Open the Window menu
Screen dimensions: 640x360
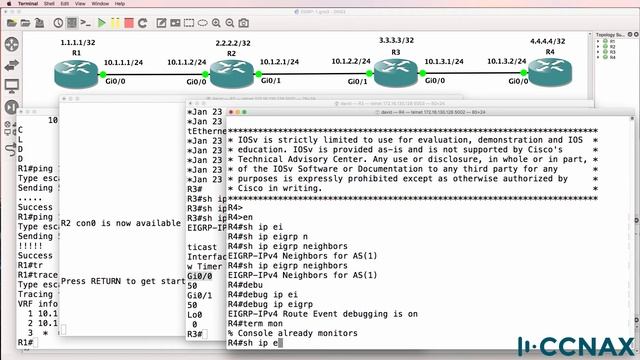[100, 3]
